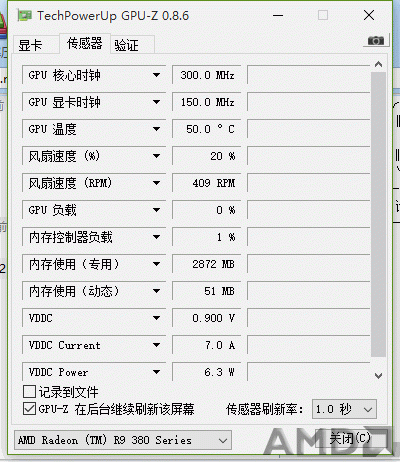Click the 关闭(C) button
The height and width of the screenshot is (462, 400).
(x=350, y=438)
